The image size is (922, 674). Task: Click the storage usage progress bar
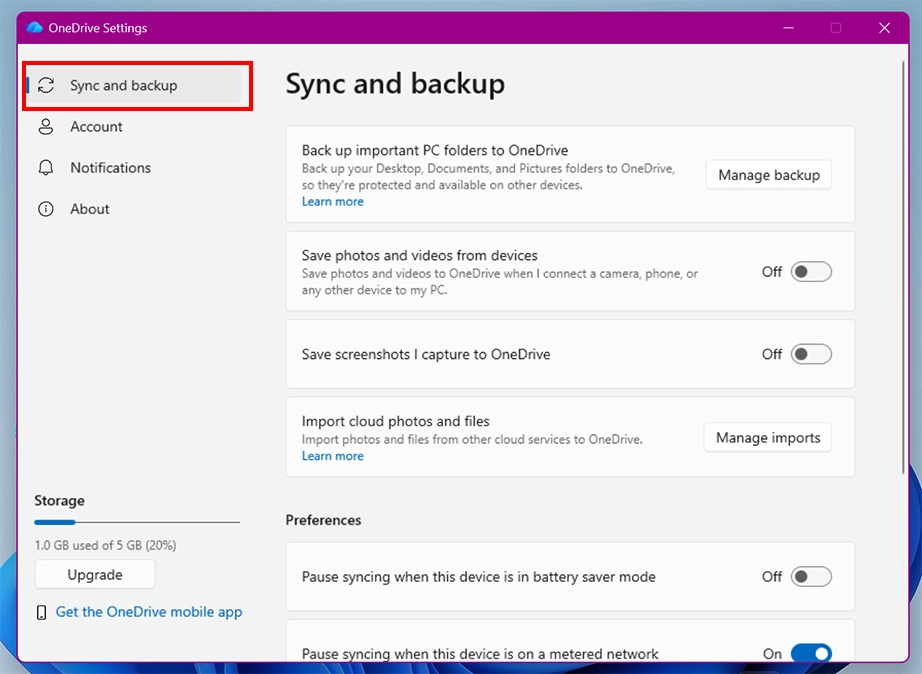[x=137, y=522]
